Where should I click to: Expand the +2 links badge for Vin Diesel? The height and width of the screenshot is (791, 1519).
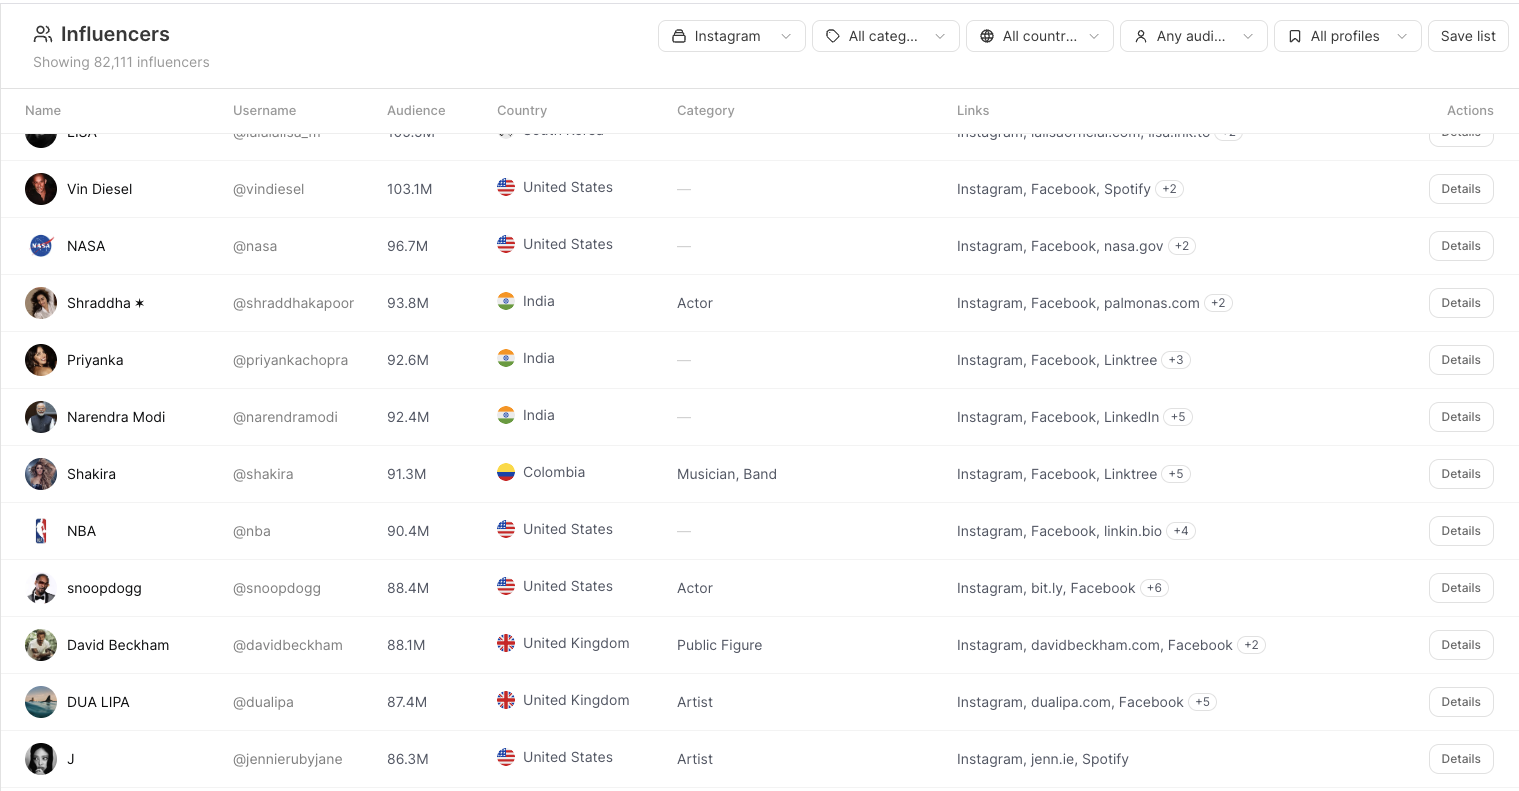[x=1170, y=189]
